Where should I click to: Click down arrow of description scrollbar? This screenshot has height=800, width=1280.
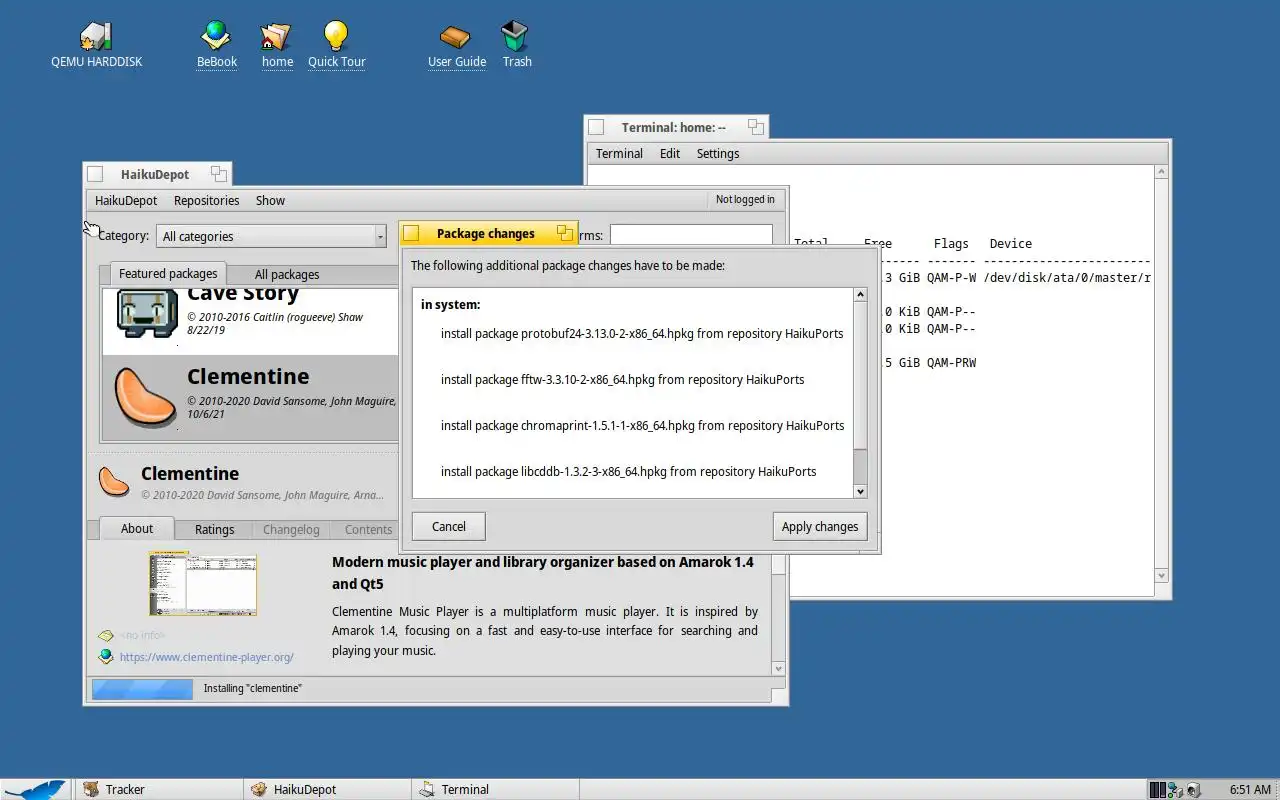coord(779,668)
